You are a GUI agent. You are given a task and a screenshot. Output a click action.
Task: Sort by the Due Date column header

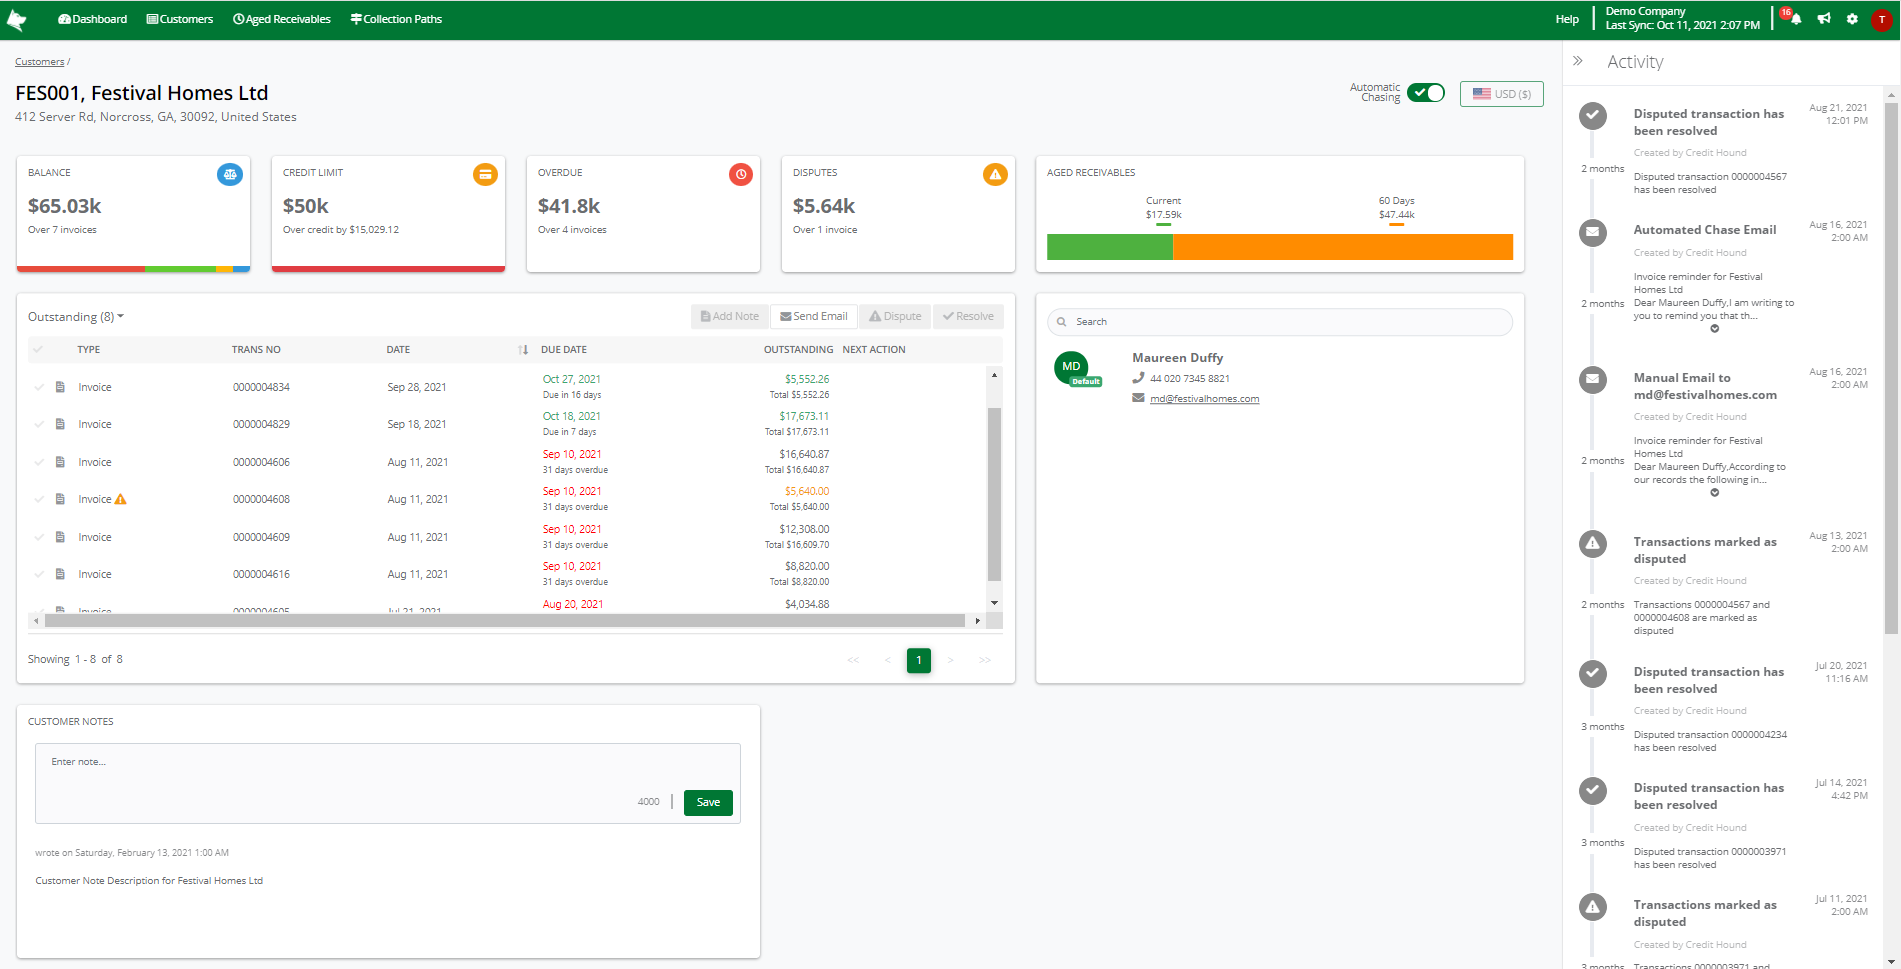564,349
